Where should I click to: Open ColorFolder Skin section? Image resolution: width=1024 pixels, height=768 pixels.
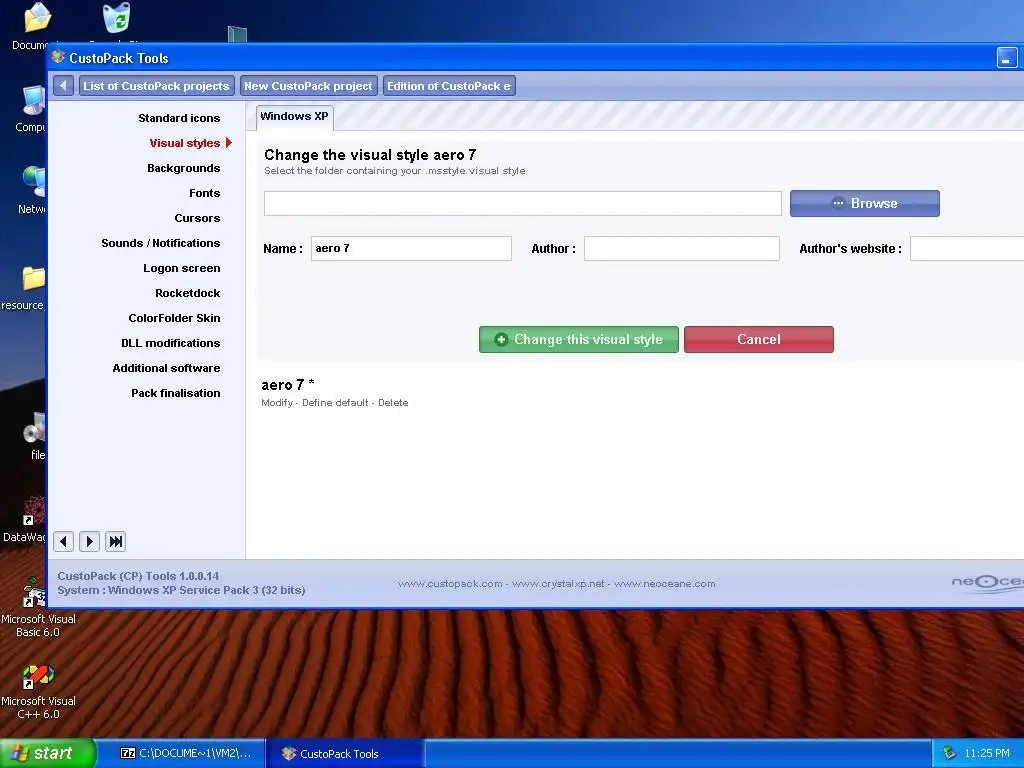point(174,318)
